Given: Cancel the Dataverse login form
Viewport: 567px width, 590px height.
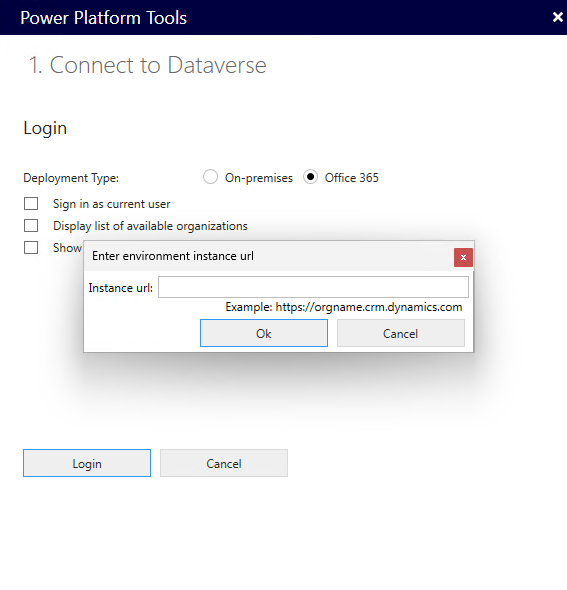Looking at the screenshot, I should tap(224, 463).
